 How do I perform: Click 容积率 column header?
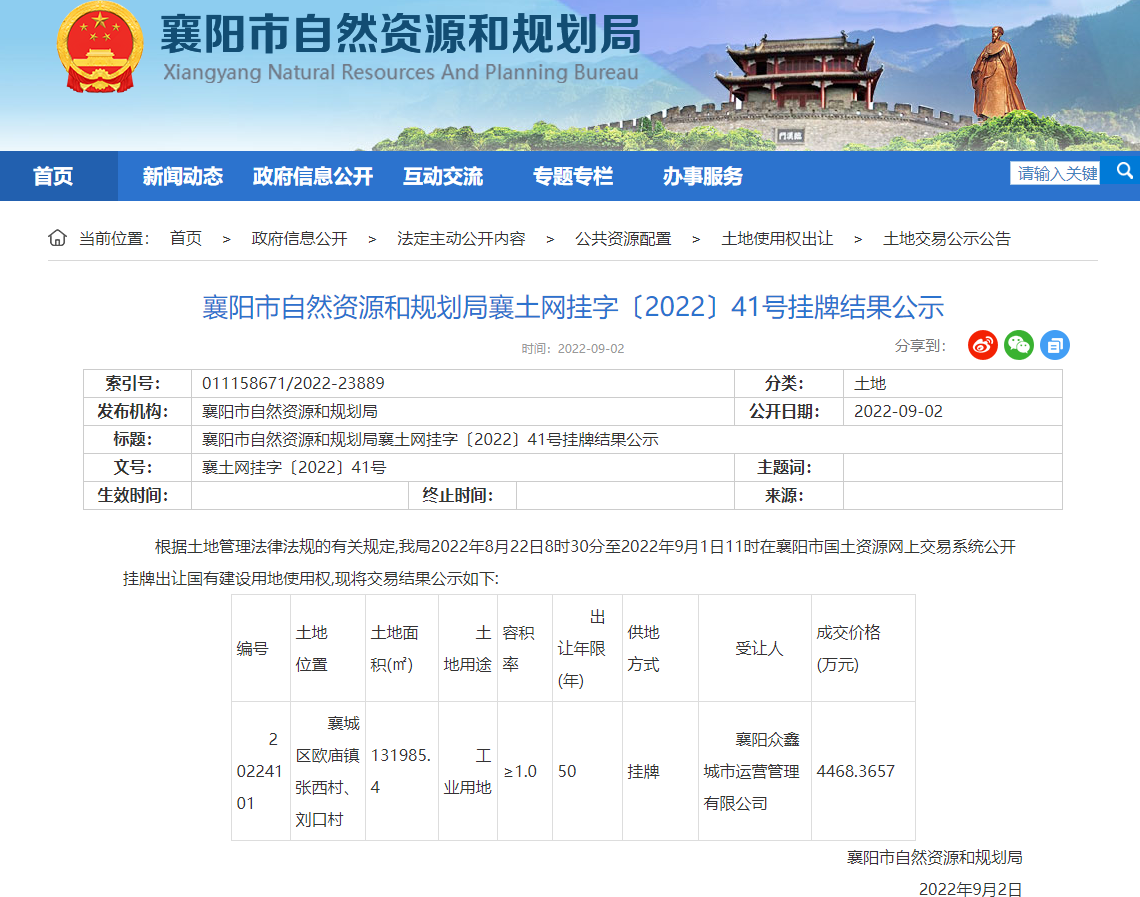(525, 648)
